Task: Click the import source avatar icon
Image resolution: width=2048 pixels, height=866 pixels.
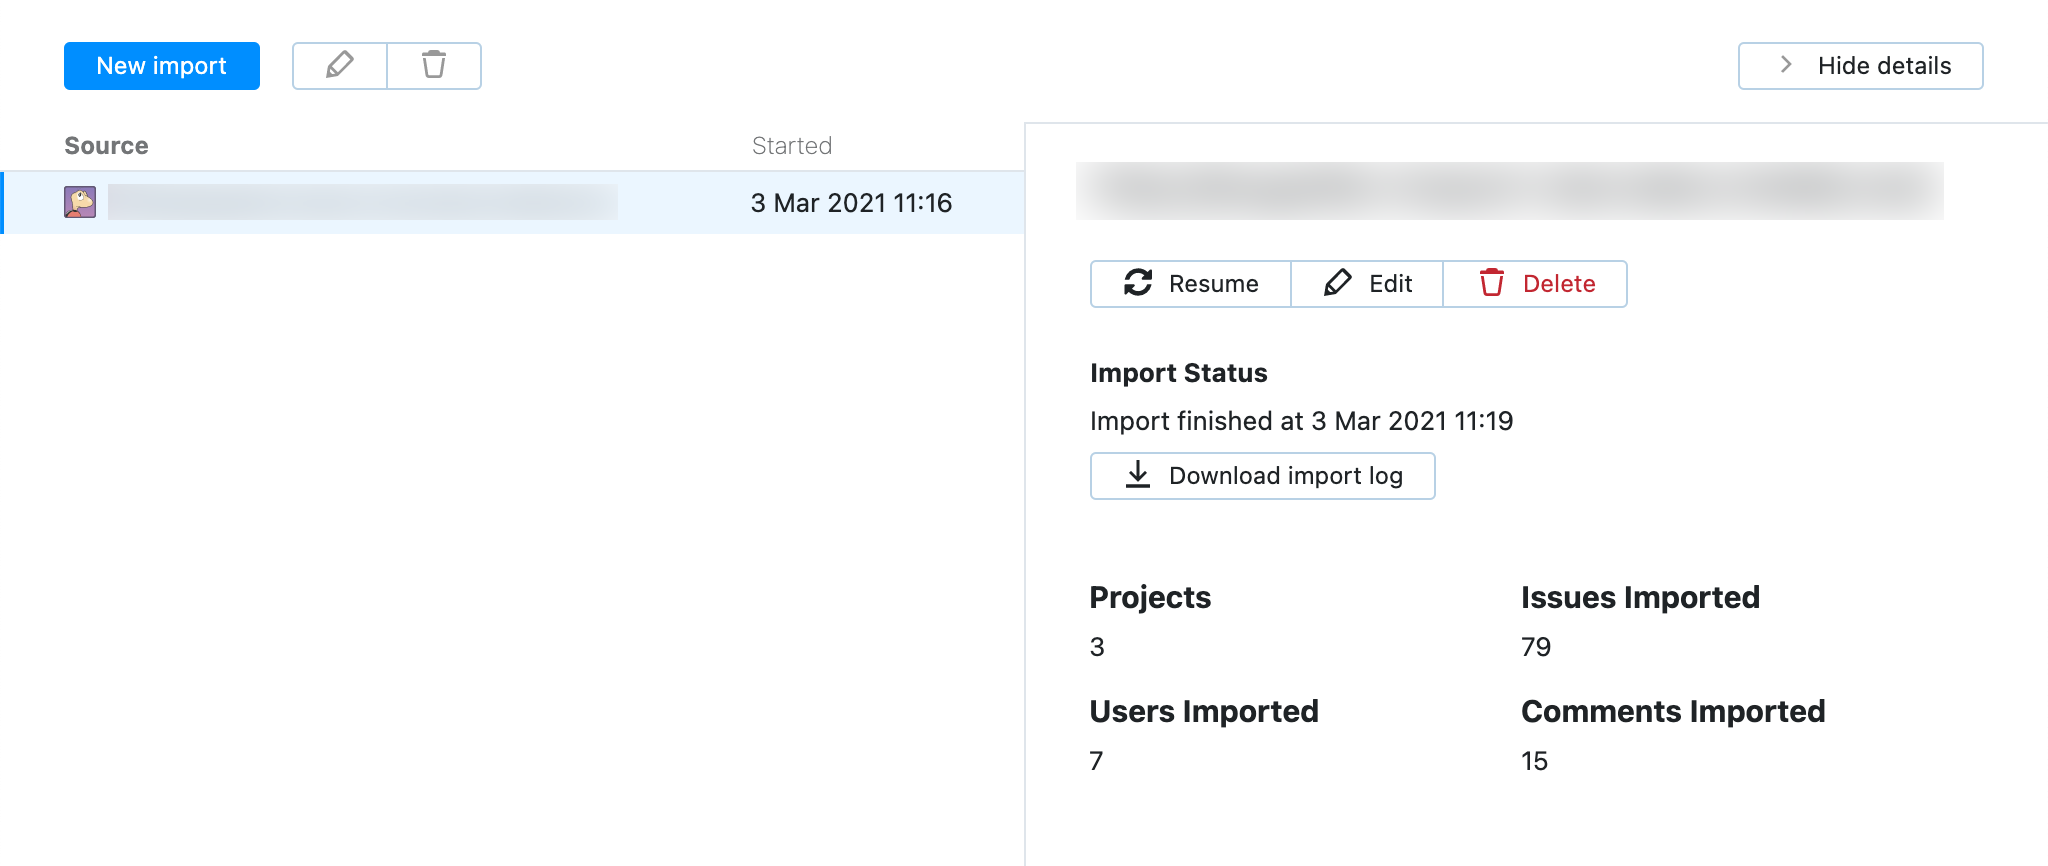Action: click(80, 202)
